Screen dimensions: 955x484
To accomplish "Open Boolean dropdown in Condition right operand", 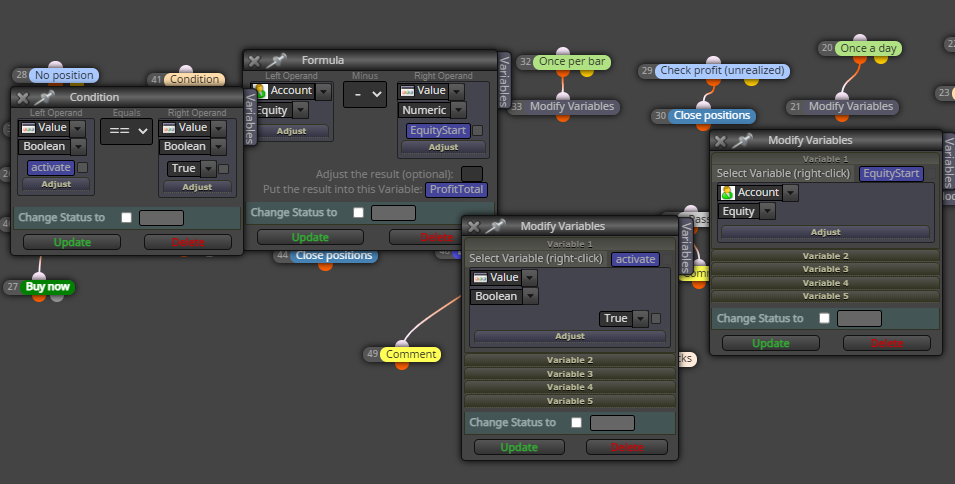I will [218, 147].
